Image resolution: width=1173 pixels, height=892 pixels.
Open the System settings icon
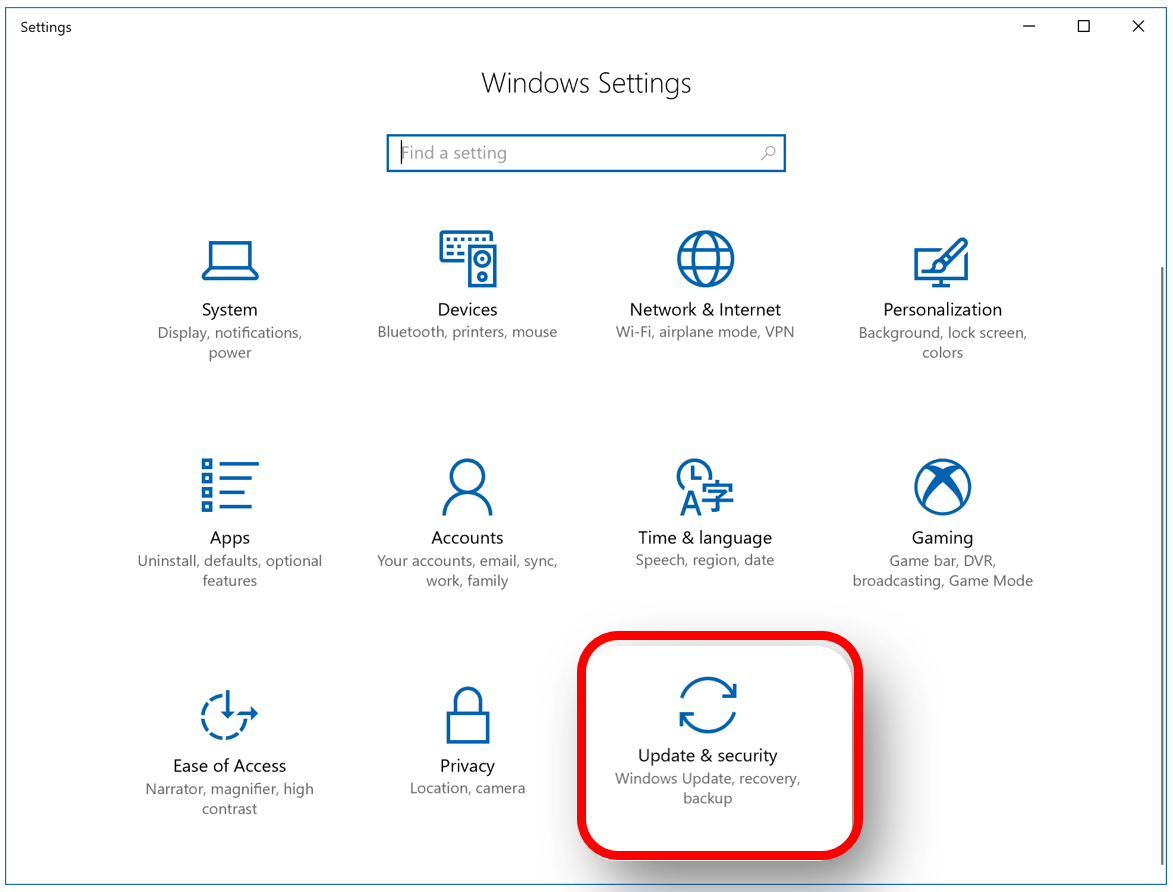[x=229, y=260]
